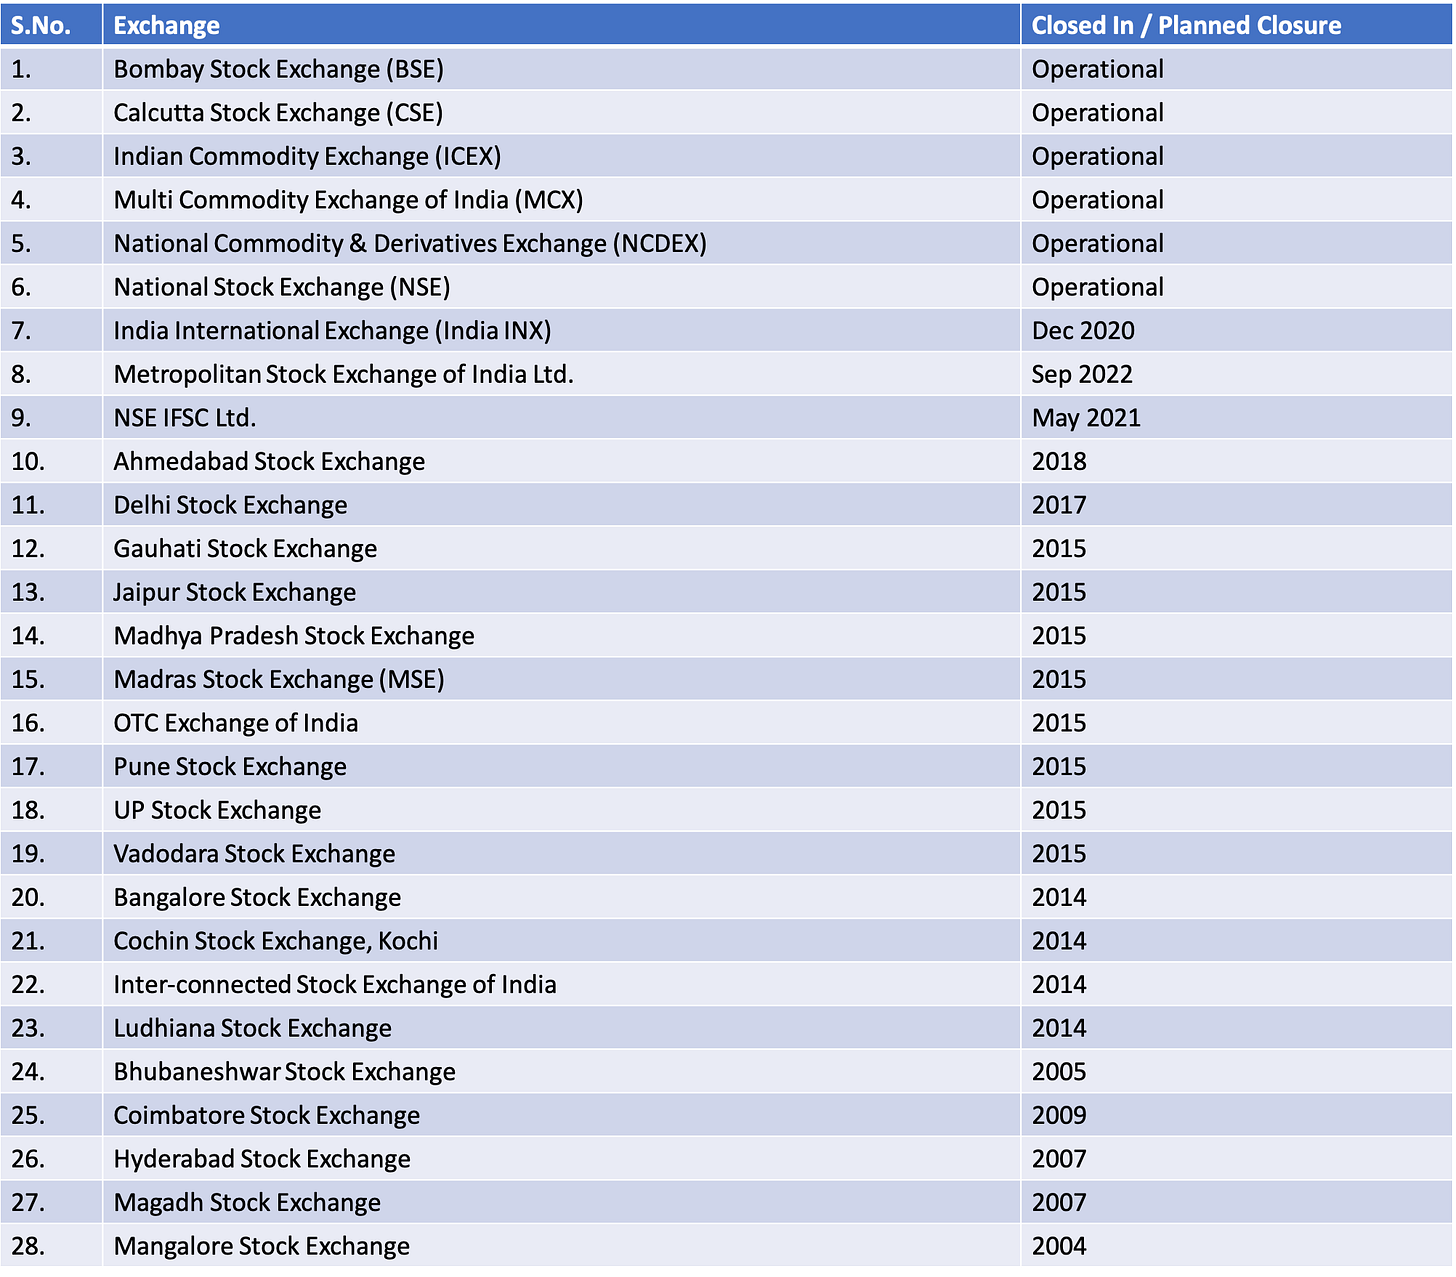Click the 'Dec 2020' closure cell

click(1236, 330)
